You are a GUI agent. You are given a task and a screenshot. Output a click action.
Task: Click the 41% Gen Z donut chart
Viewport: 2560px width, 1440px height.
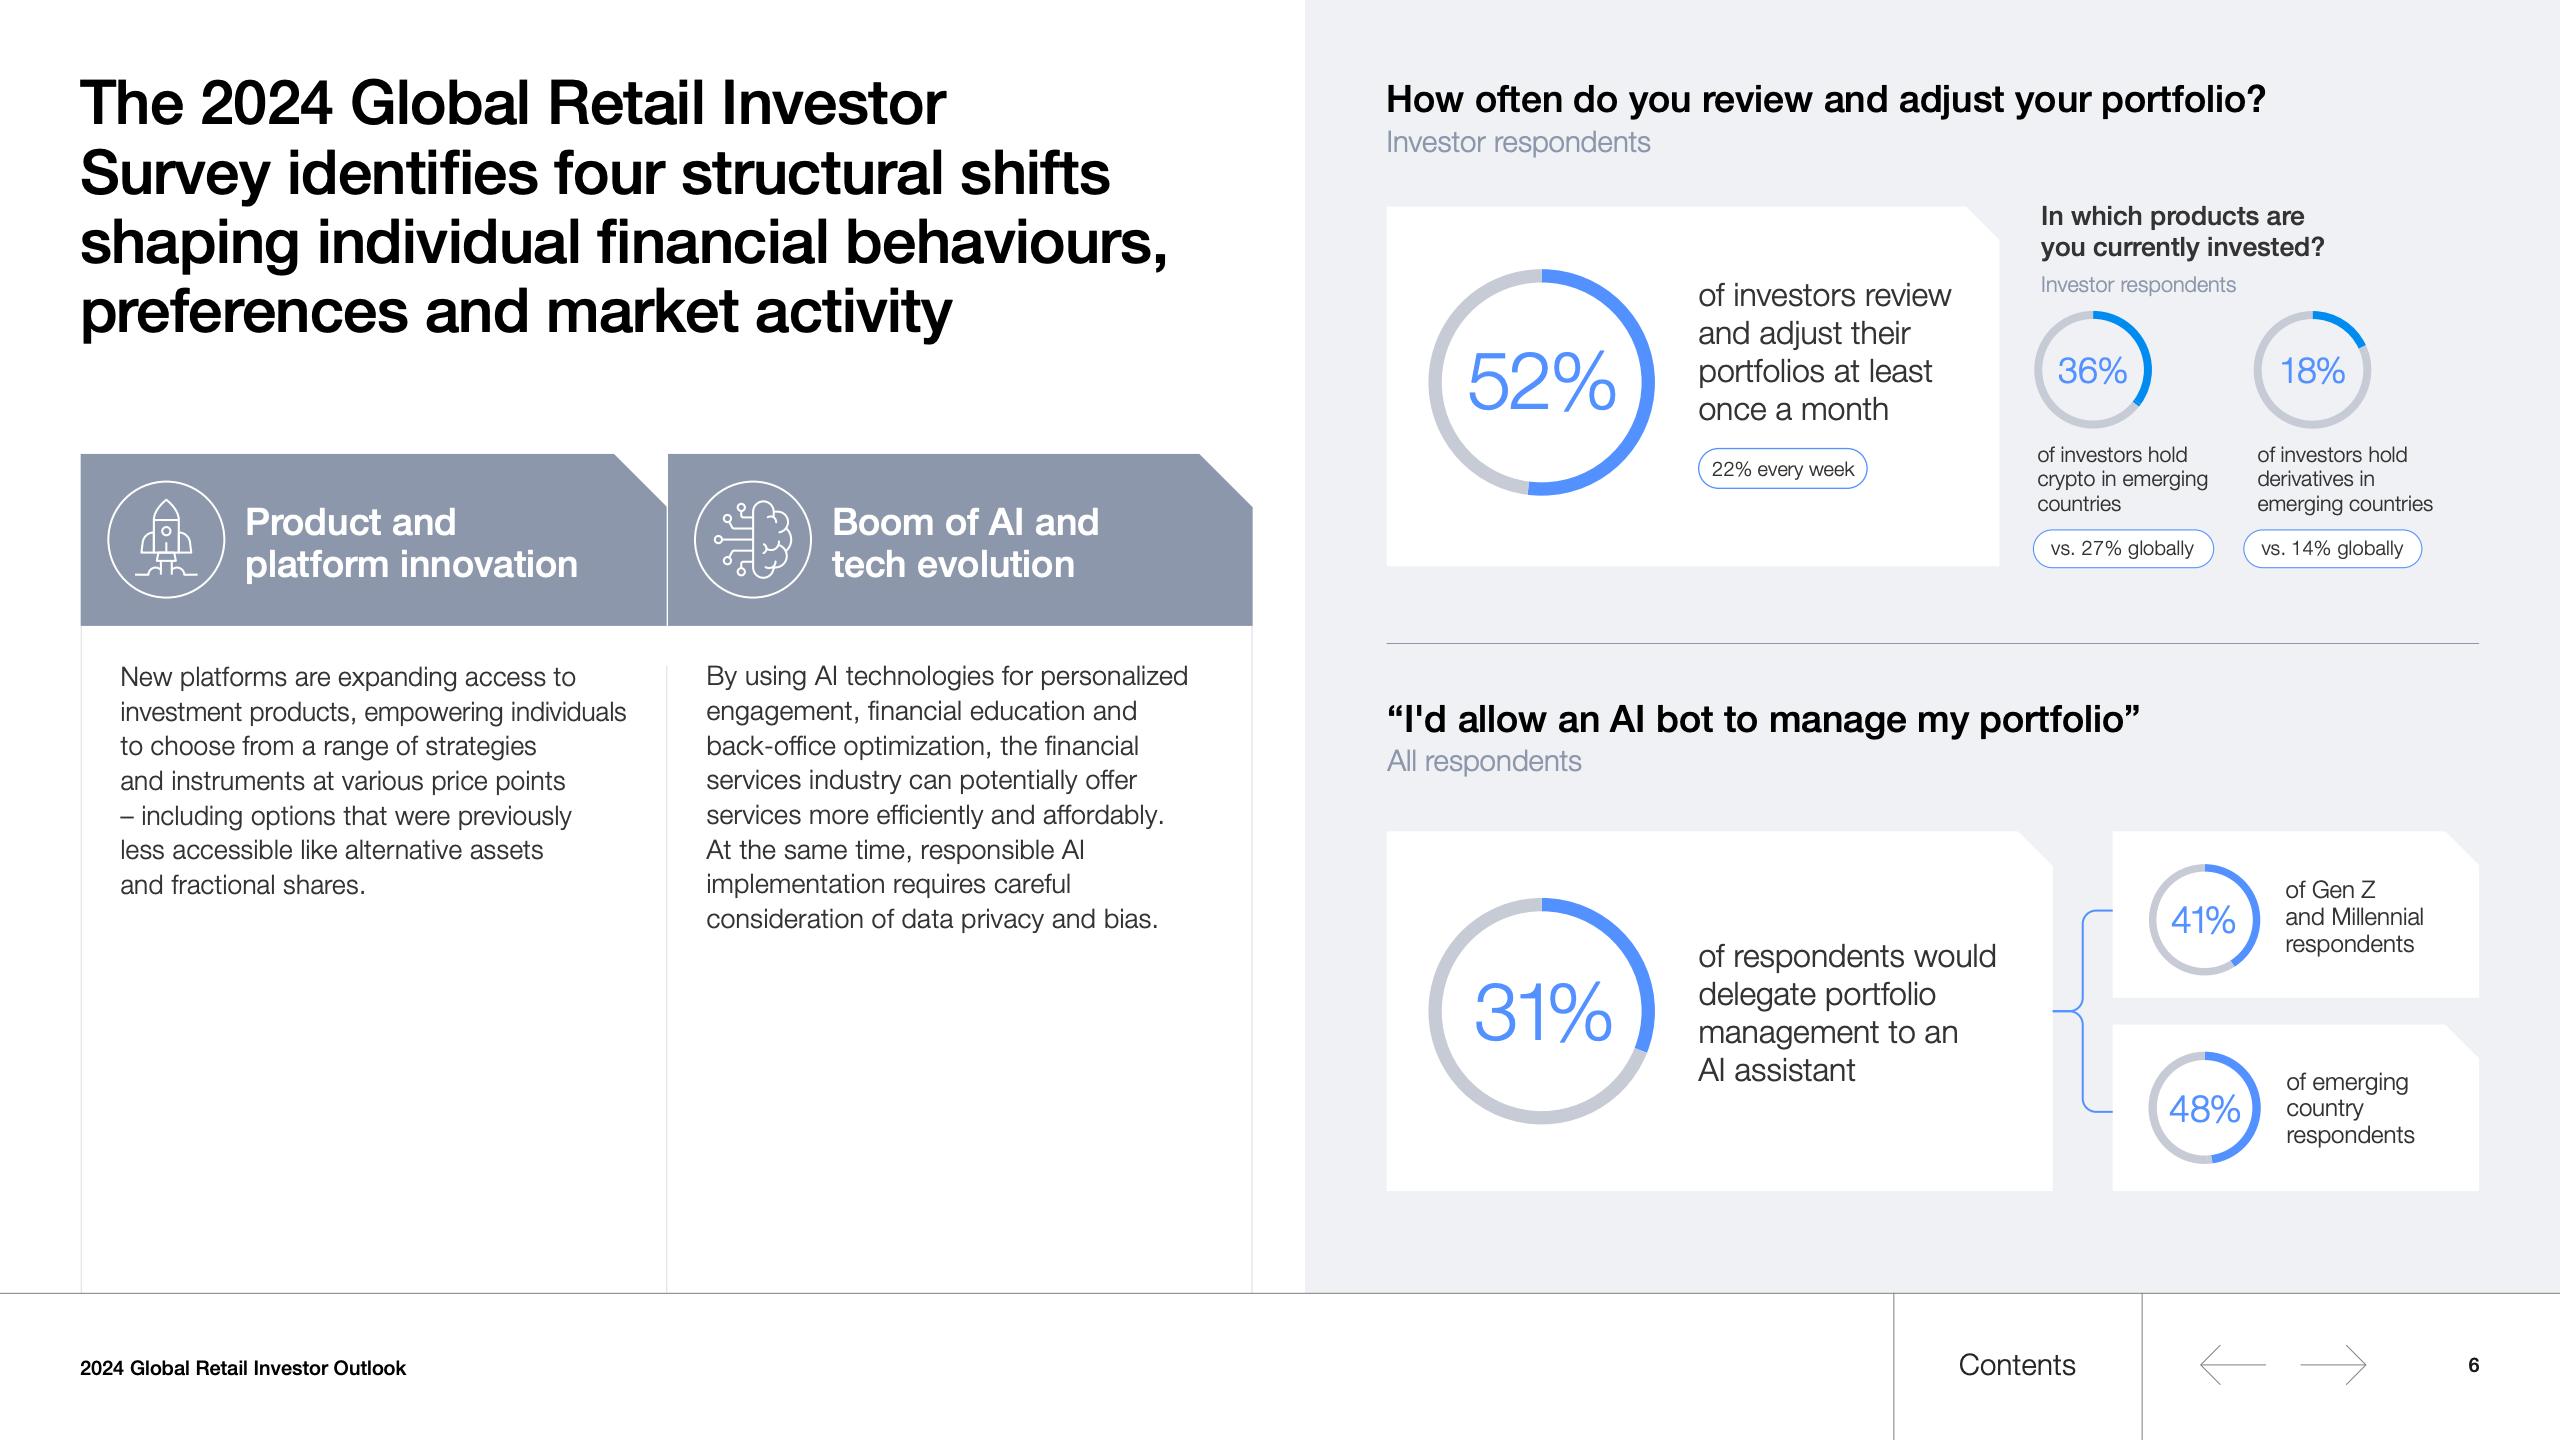click(x=2203, y=920)
